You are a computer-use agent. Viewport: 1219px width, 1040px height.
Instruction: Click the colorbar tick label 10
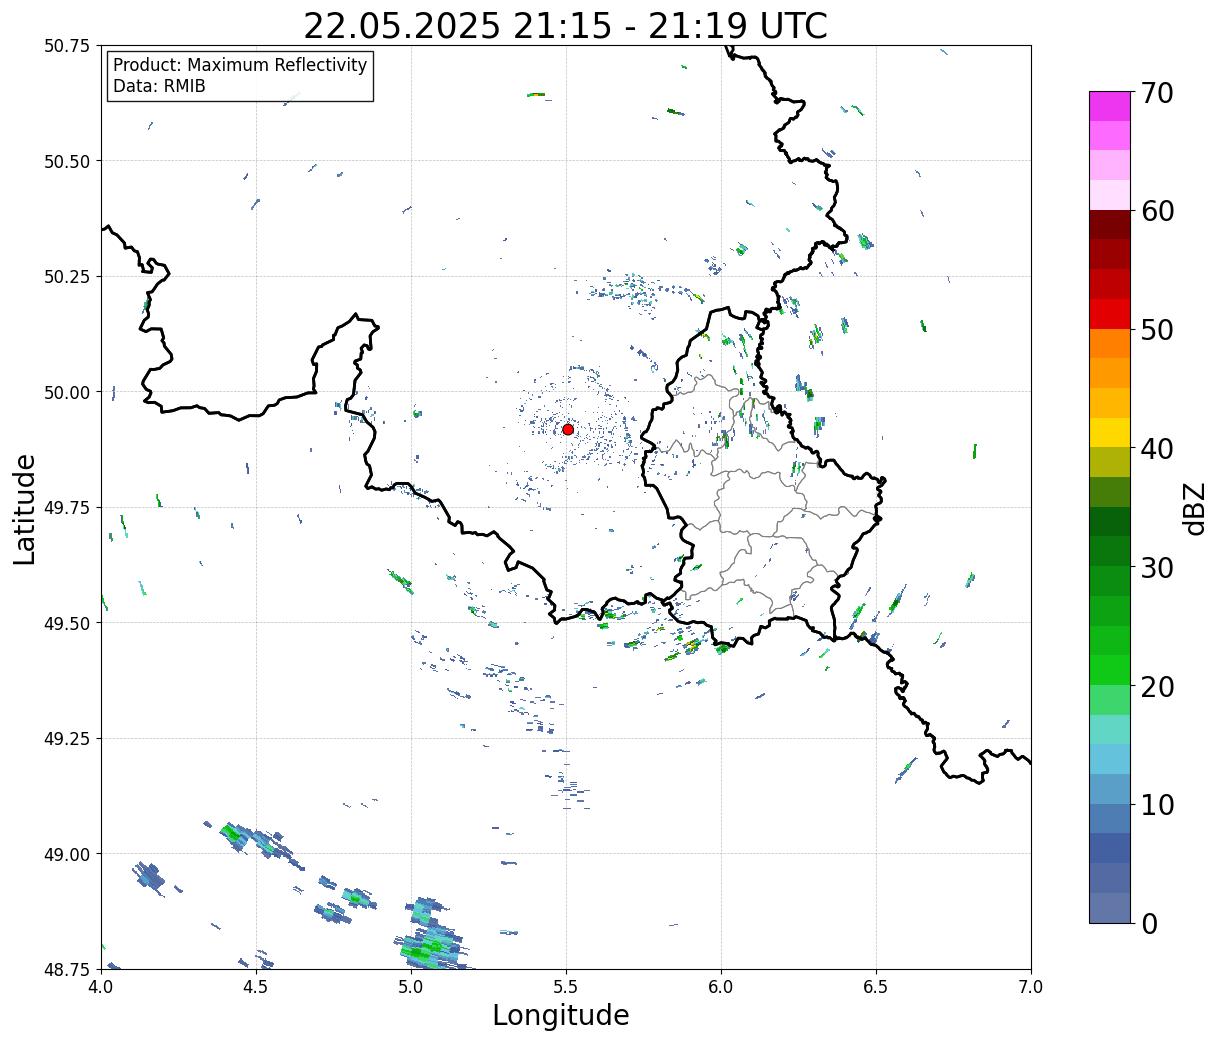pyautogui.click(x=1156, y=805)
